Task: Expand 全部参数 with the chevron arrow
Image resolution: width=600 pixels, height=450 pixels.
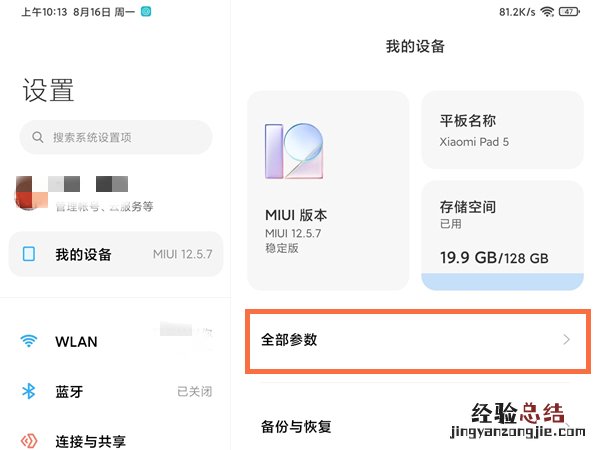Action: 566,340
